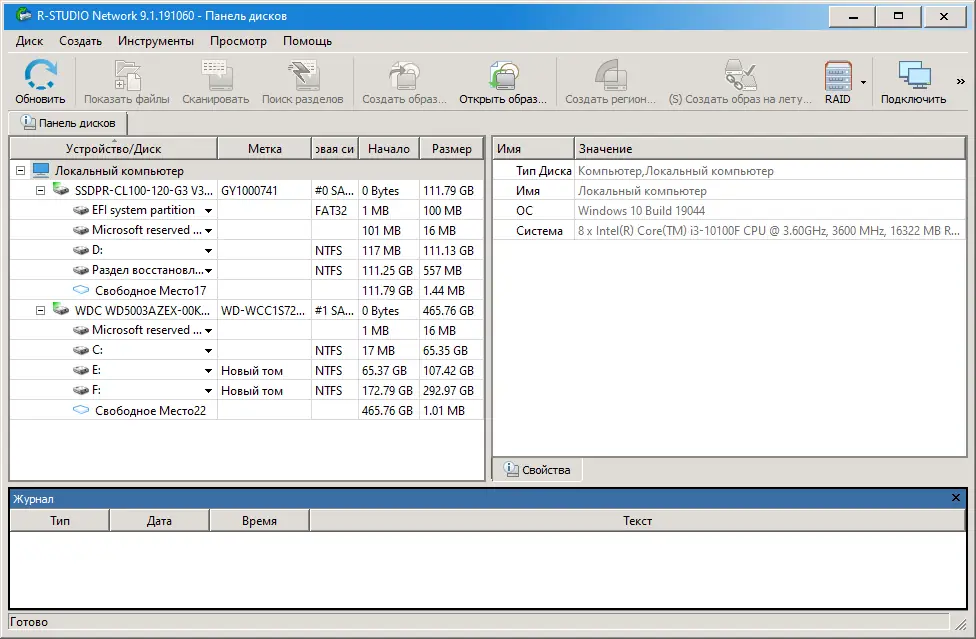
Task: Click the Текст column header in Журнал
Action: (637, 521)
